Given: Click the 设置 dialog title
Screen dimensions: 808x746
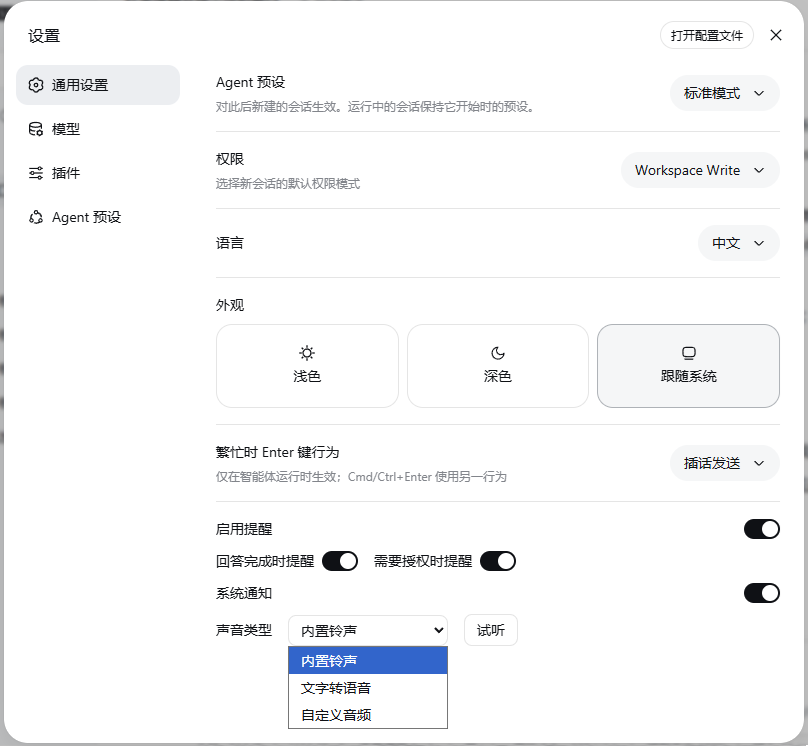Looking at the screenshot, I should [x=44, y=36].
